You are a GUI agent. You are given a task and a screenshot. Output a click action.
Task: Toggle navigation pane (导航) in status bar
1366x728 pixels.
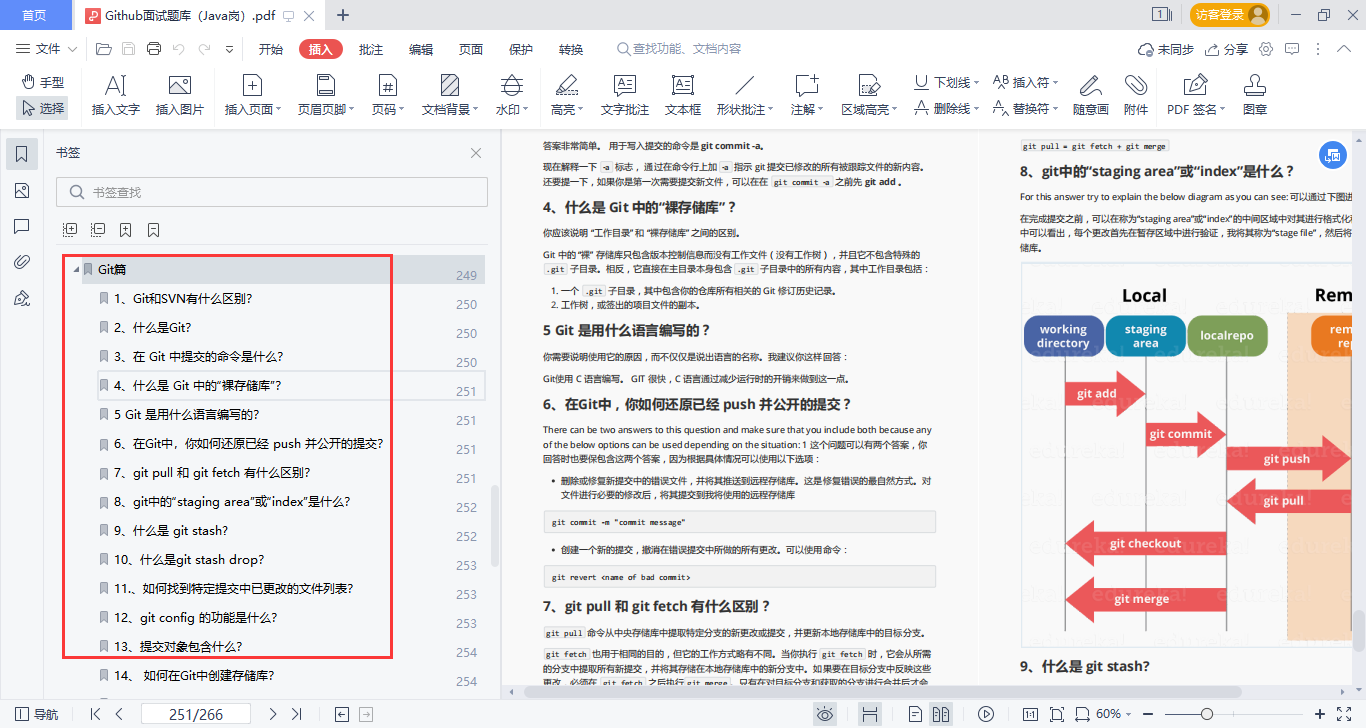35,714
